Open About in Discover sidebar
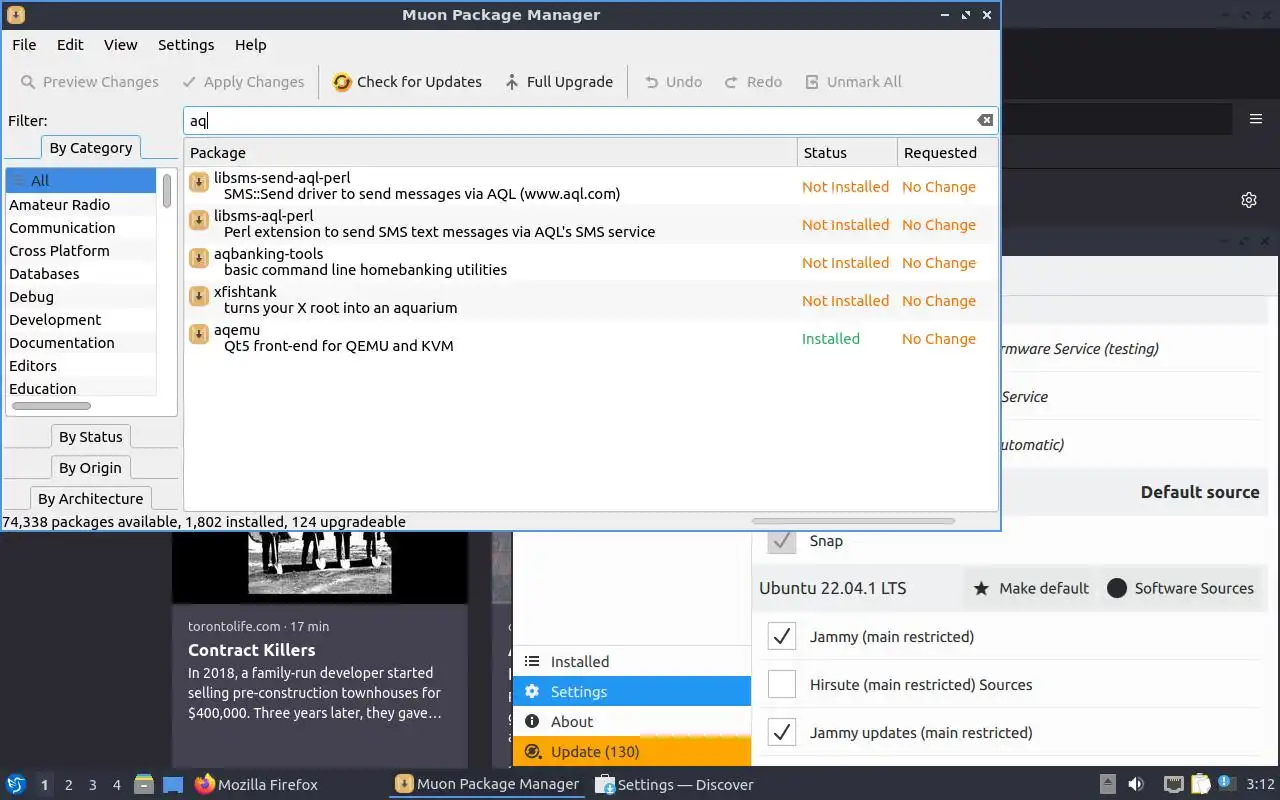 point(632,721)
